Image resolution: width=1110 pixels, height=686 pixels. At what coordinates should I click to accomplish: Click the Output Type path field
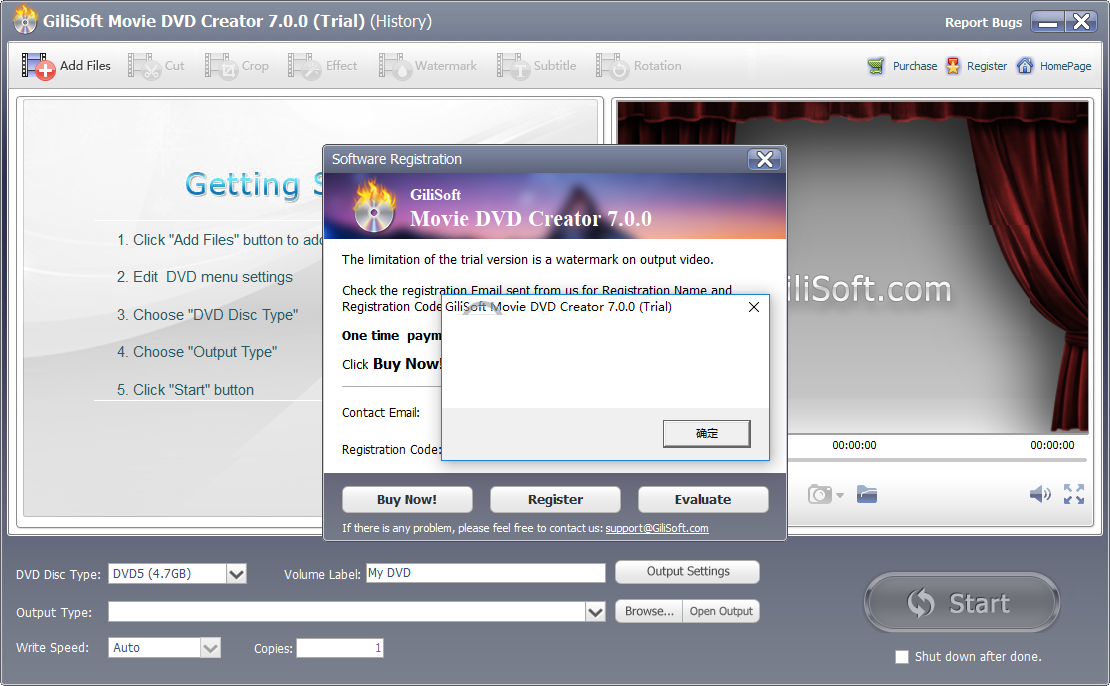[347, 612]
